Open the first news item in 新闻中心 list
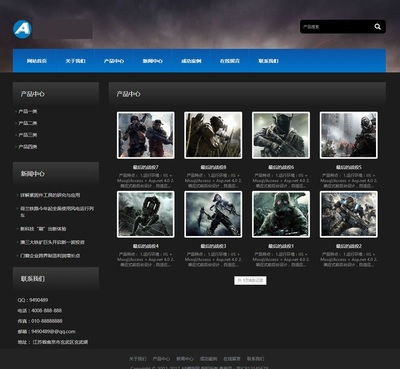 pos(50,195)
